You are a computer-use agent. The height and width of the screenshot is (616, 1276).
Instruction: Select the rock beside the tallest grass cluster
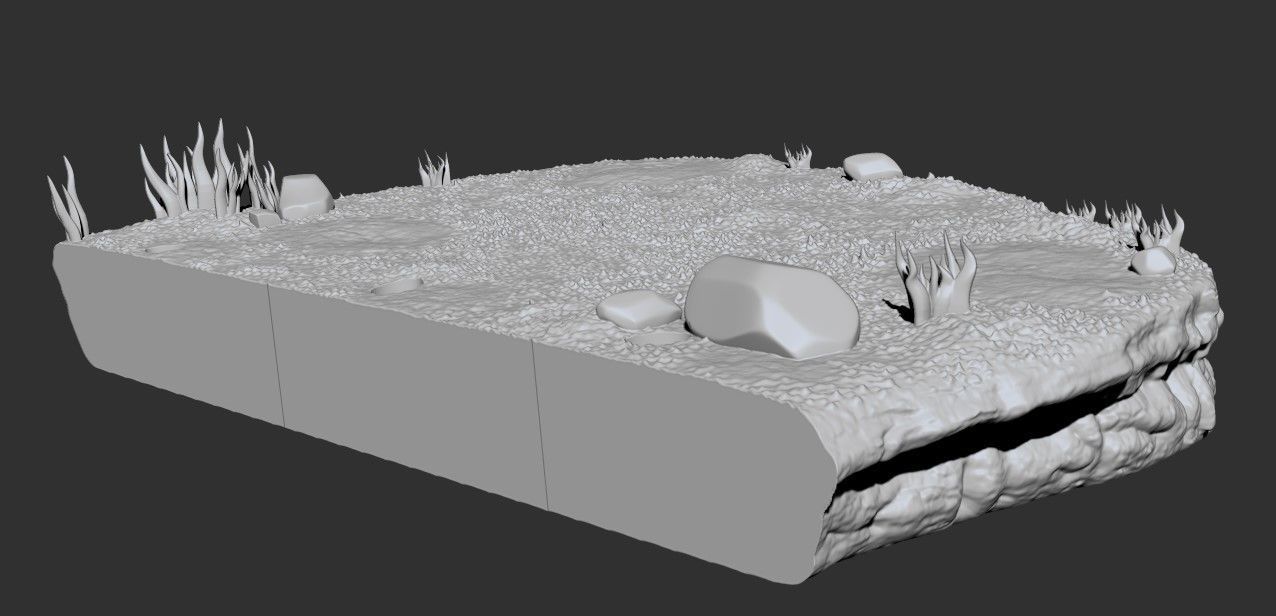pyautogui.click(x=305, y=196)
